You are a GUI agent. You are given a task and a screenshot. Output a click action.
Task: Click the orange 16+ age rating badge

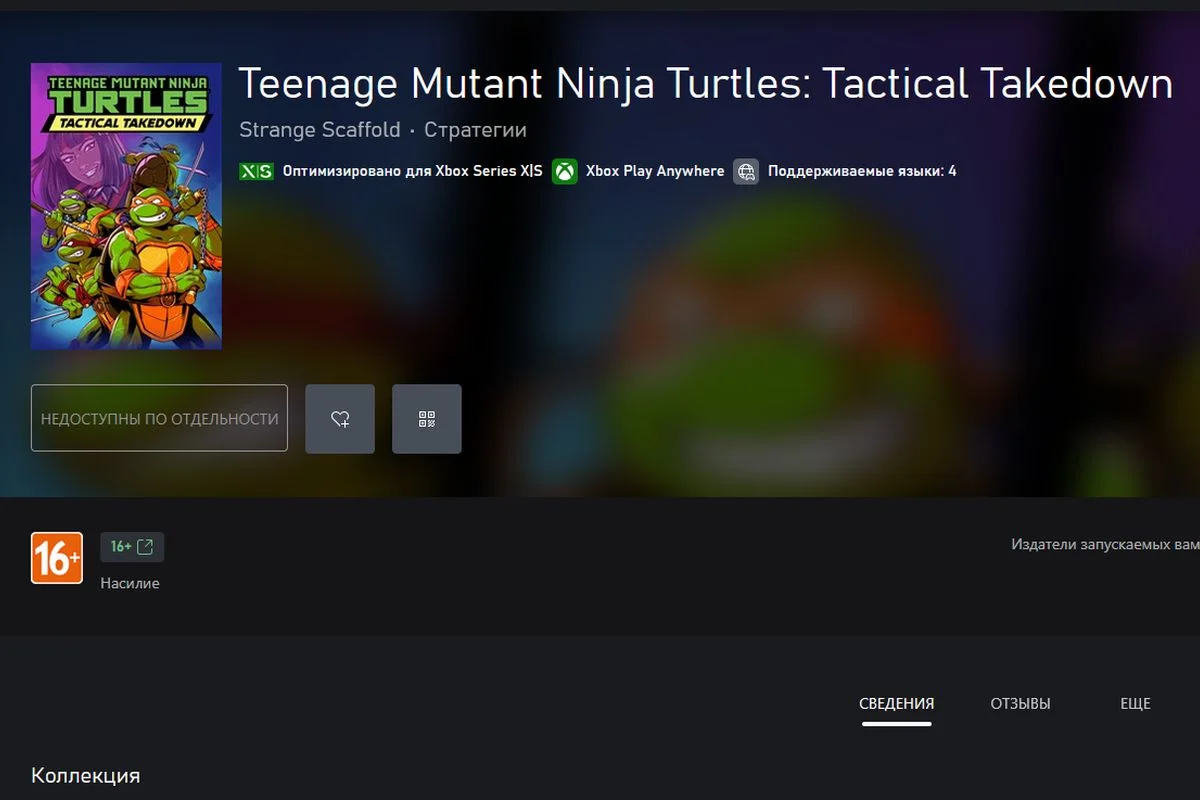coord(57,558)
